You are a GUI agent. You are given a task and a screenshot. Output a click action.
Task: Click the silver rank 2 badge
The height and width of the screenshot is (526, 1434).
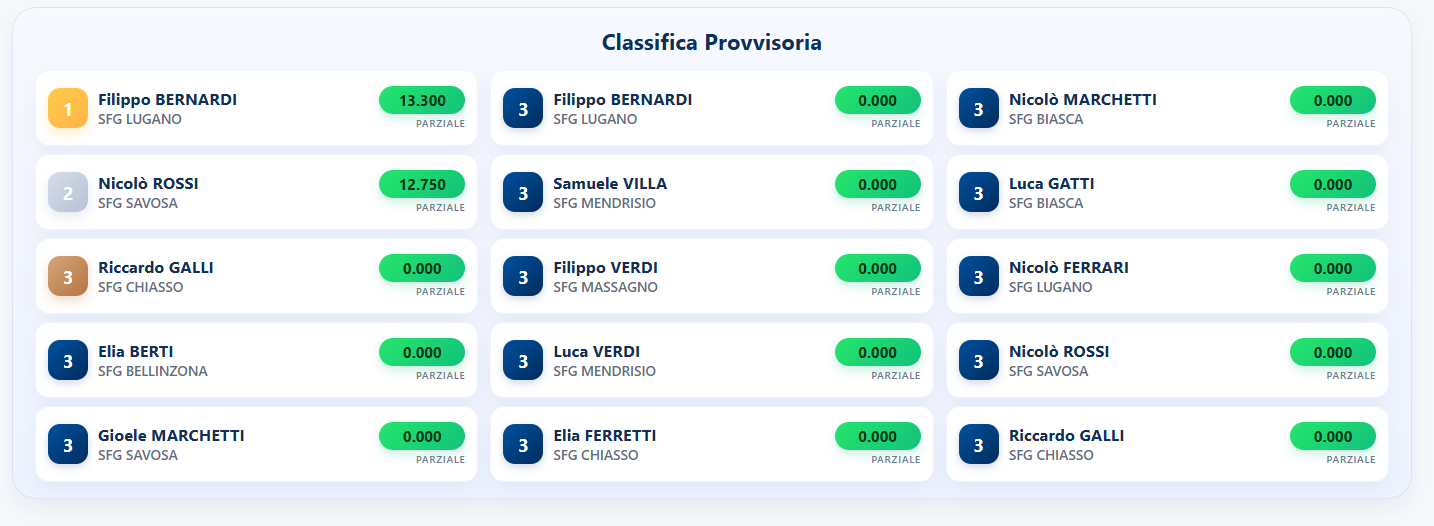(68, 192)
